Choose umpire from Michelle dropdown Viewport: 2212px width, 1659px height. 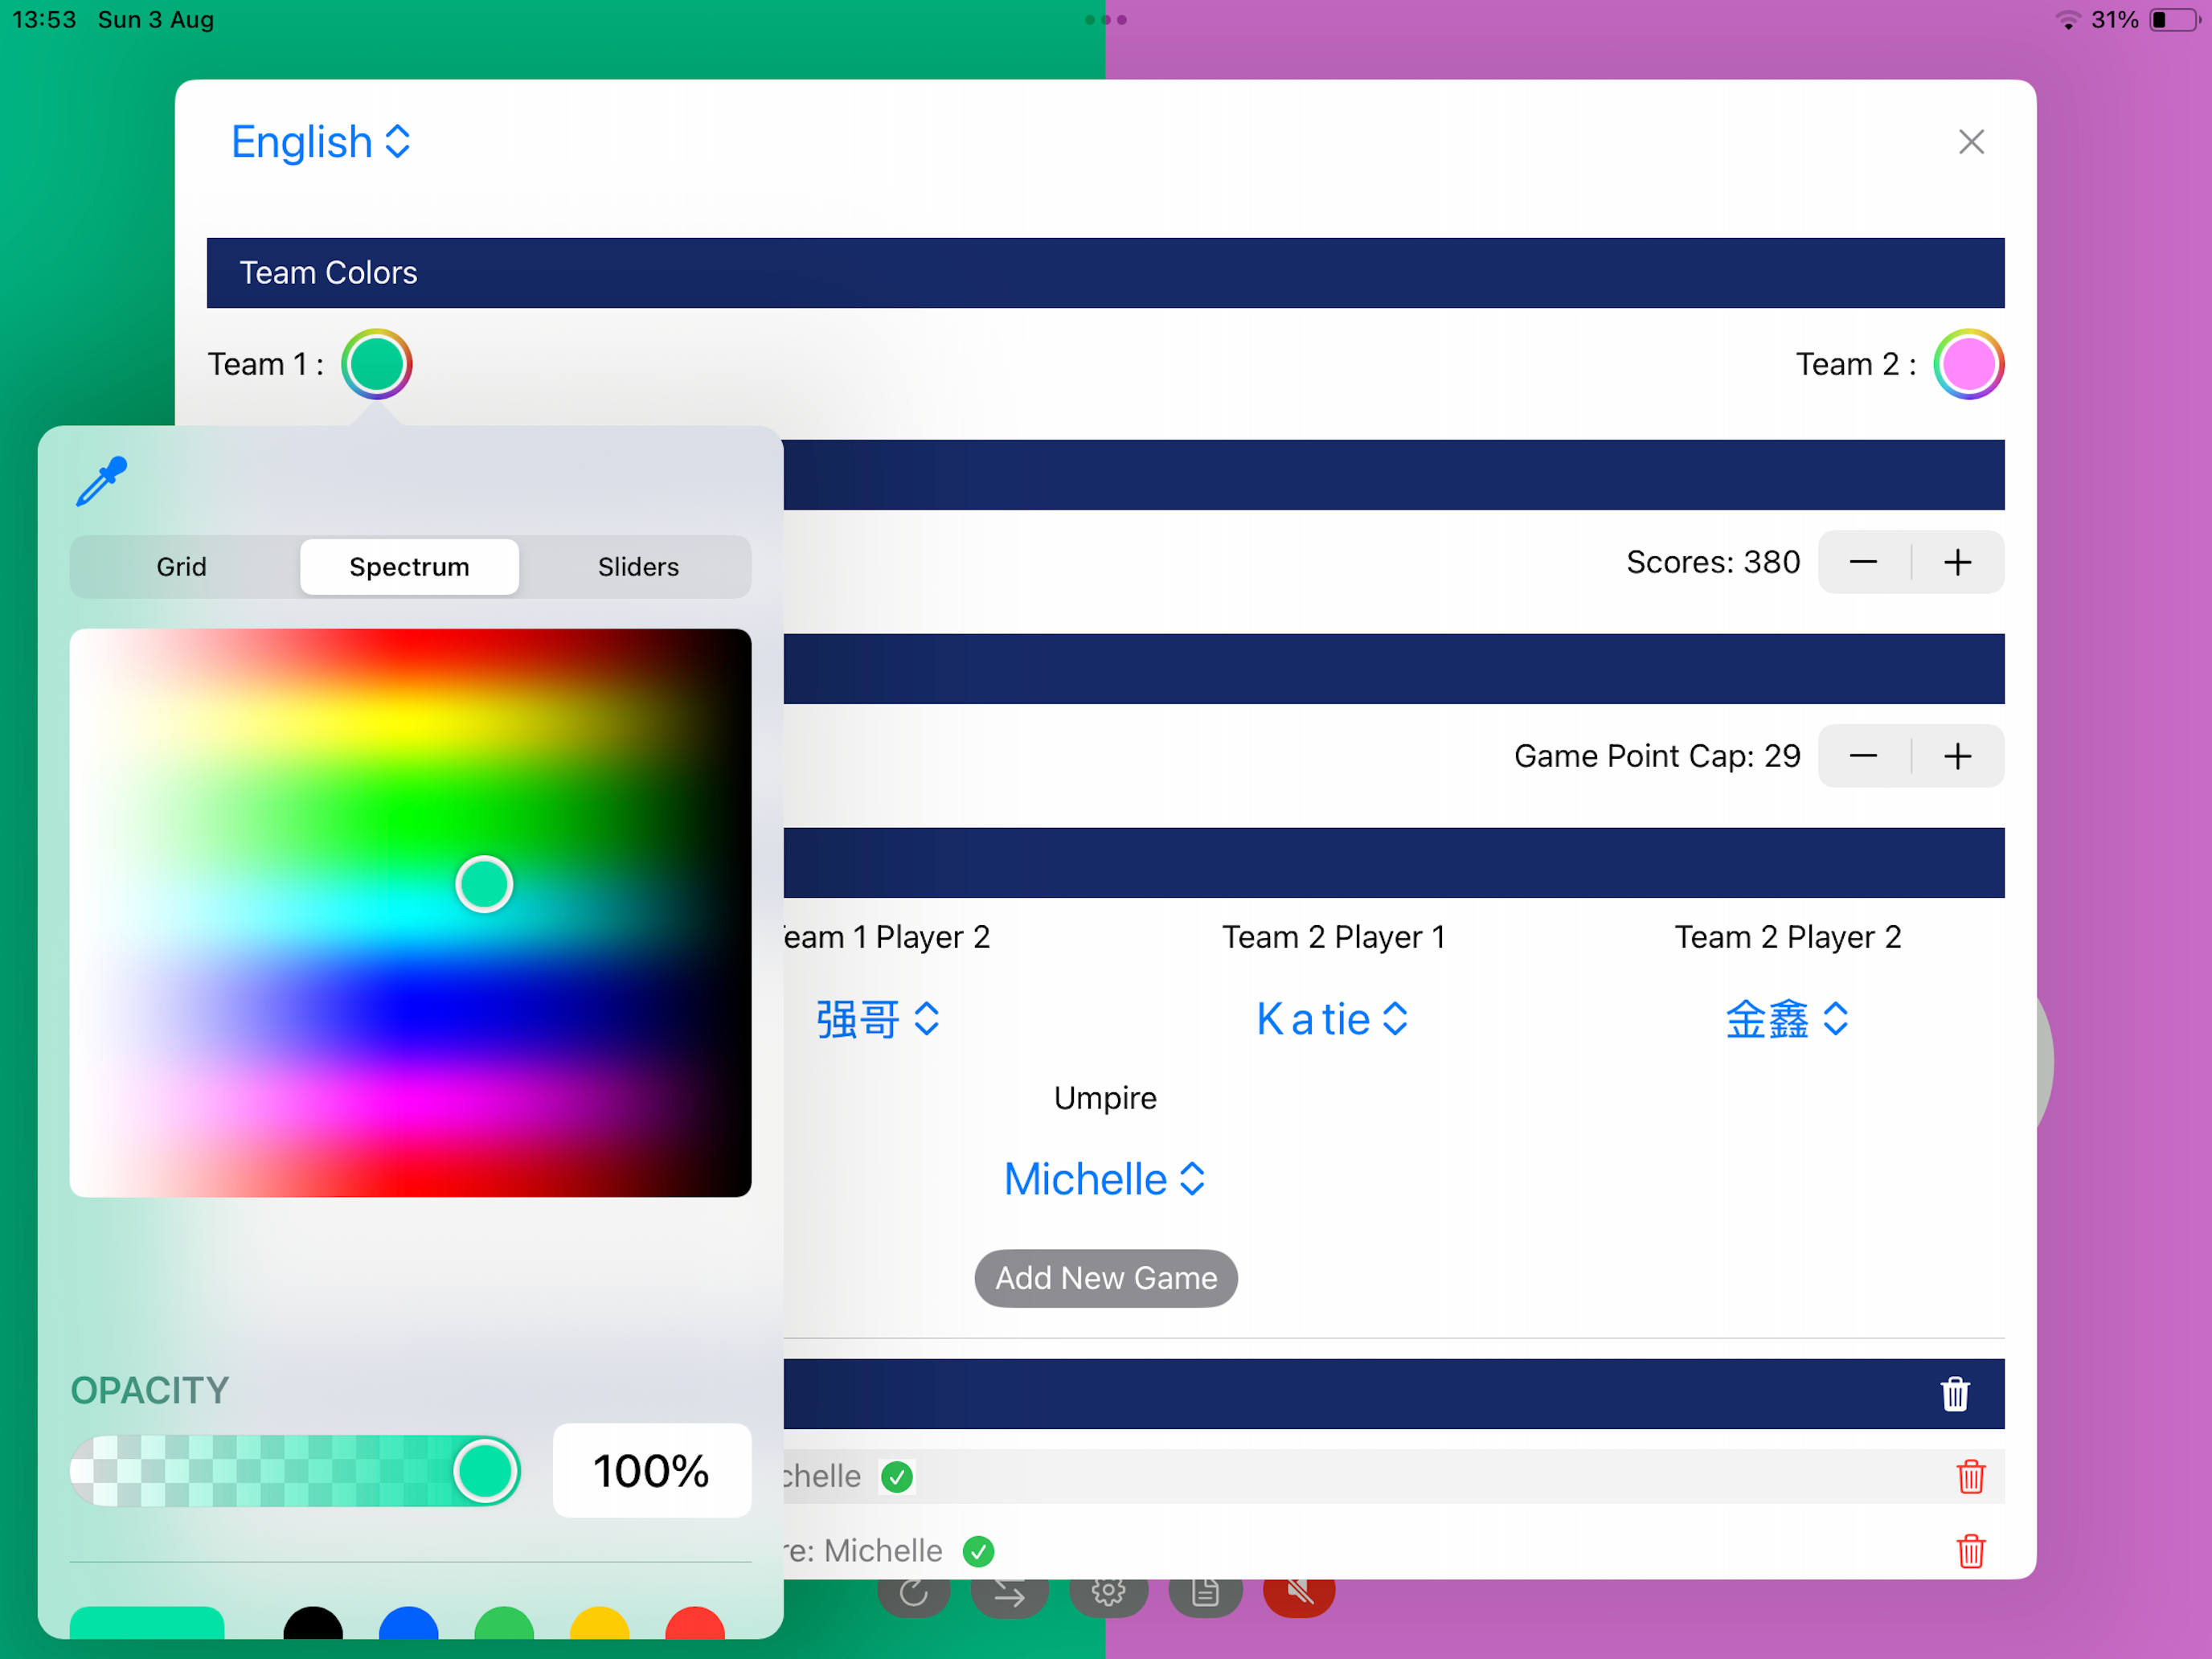[1105, 1179]
